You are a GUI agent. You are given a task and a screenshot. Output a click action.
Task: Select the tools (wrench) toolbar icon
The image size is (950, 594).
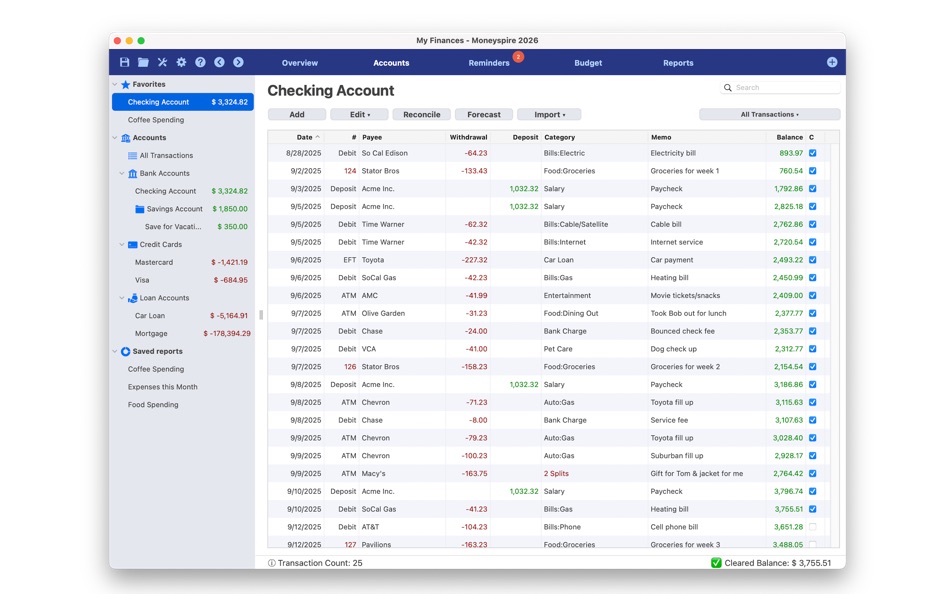[162, 62]
